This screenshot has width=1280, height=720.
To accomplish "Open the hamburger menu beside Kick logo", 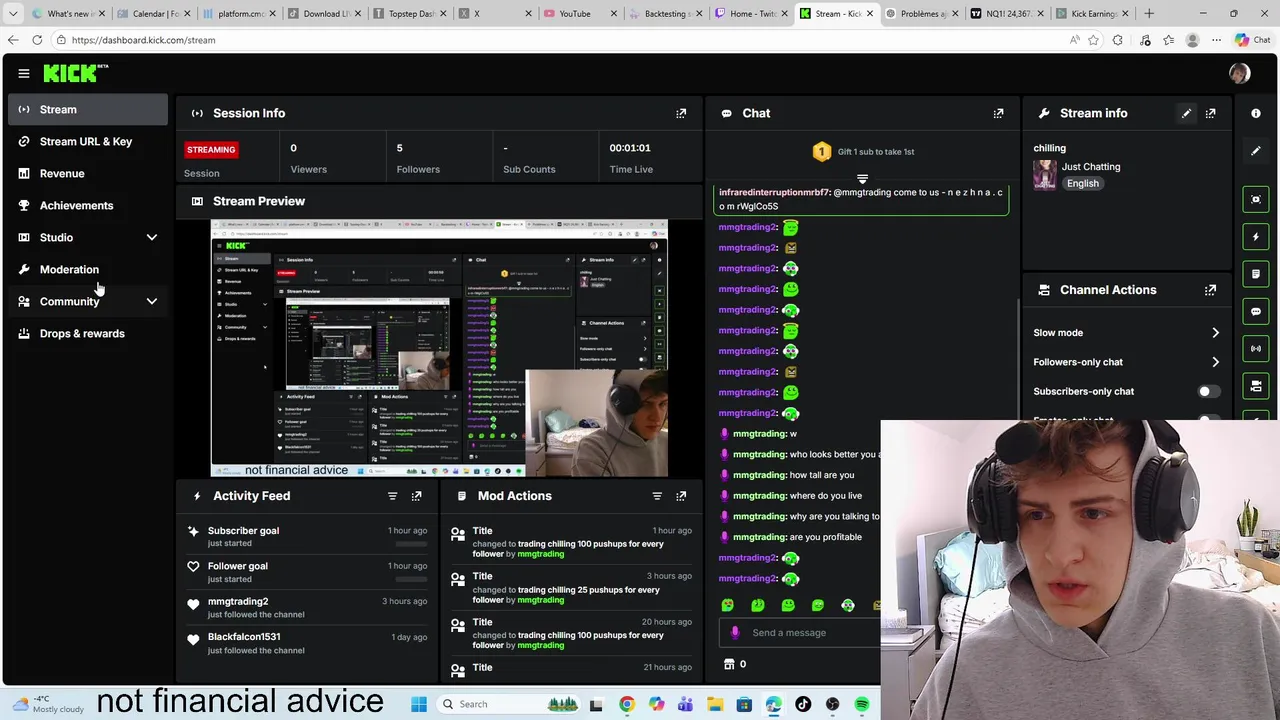I will (x=23, y=73).
